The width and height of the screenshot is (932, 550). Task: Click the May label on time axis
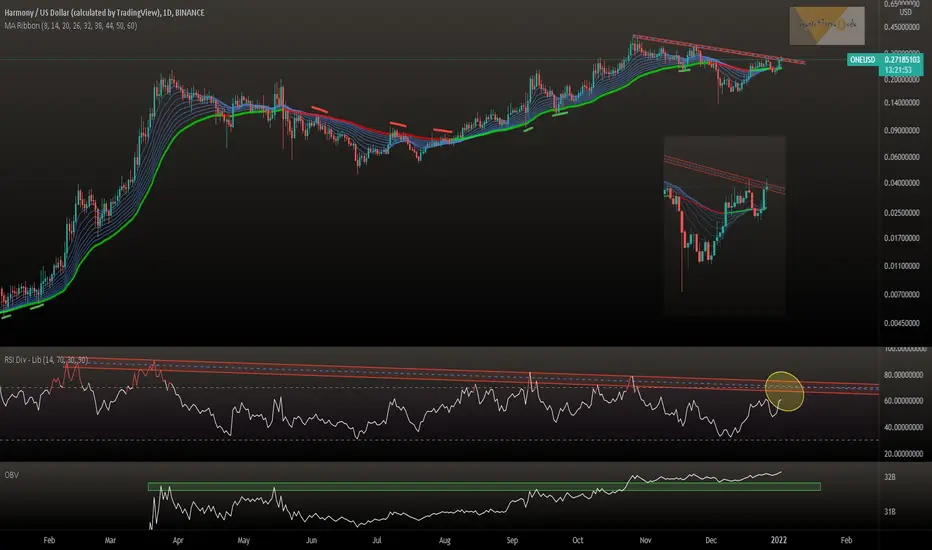coord(244,540)
